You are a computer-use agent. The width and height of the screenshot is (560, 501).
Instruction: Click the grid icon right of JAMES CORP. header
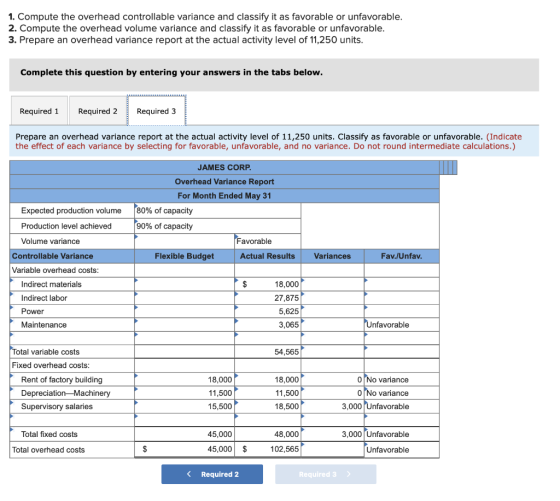click(x=448, y=167)
